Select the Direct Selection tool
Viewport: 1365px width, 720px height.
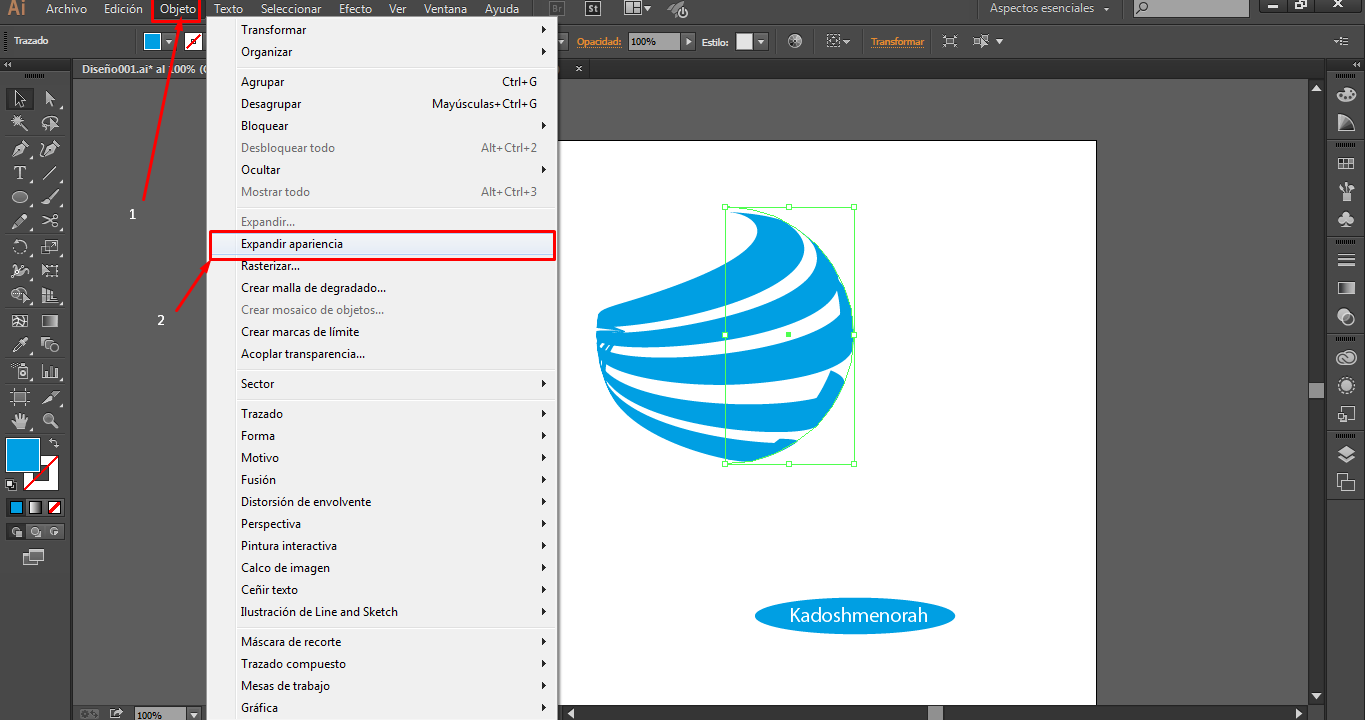click(50, 98)
